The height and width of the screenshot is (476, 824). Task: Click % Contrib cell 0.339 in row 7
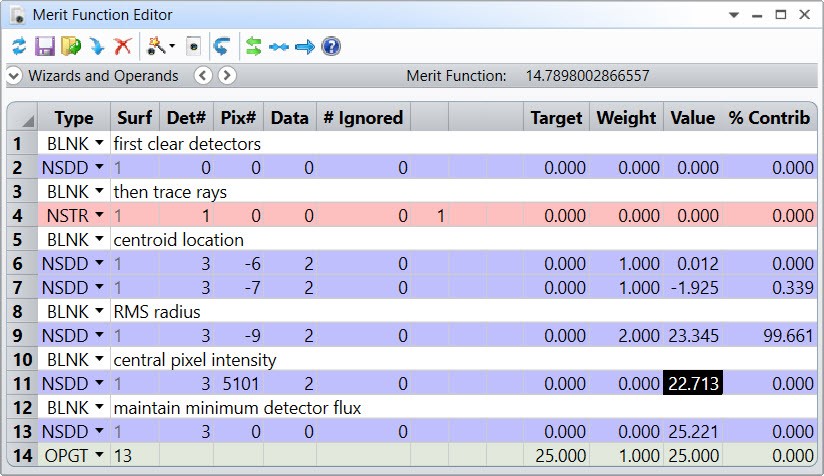click(x=769, y=287)
